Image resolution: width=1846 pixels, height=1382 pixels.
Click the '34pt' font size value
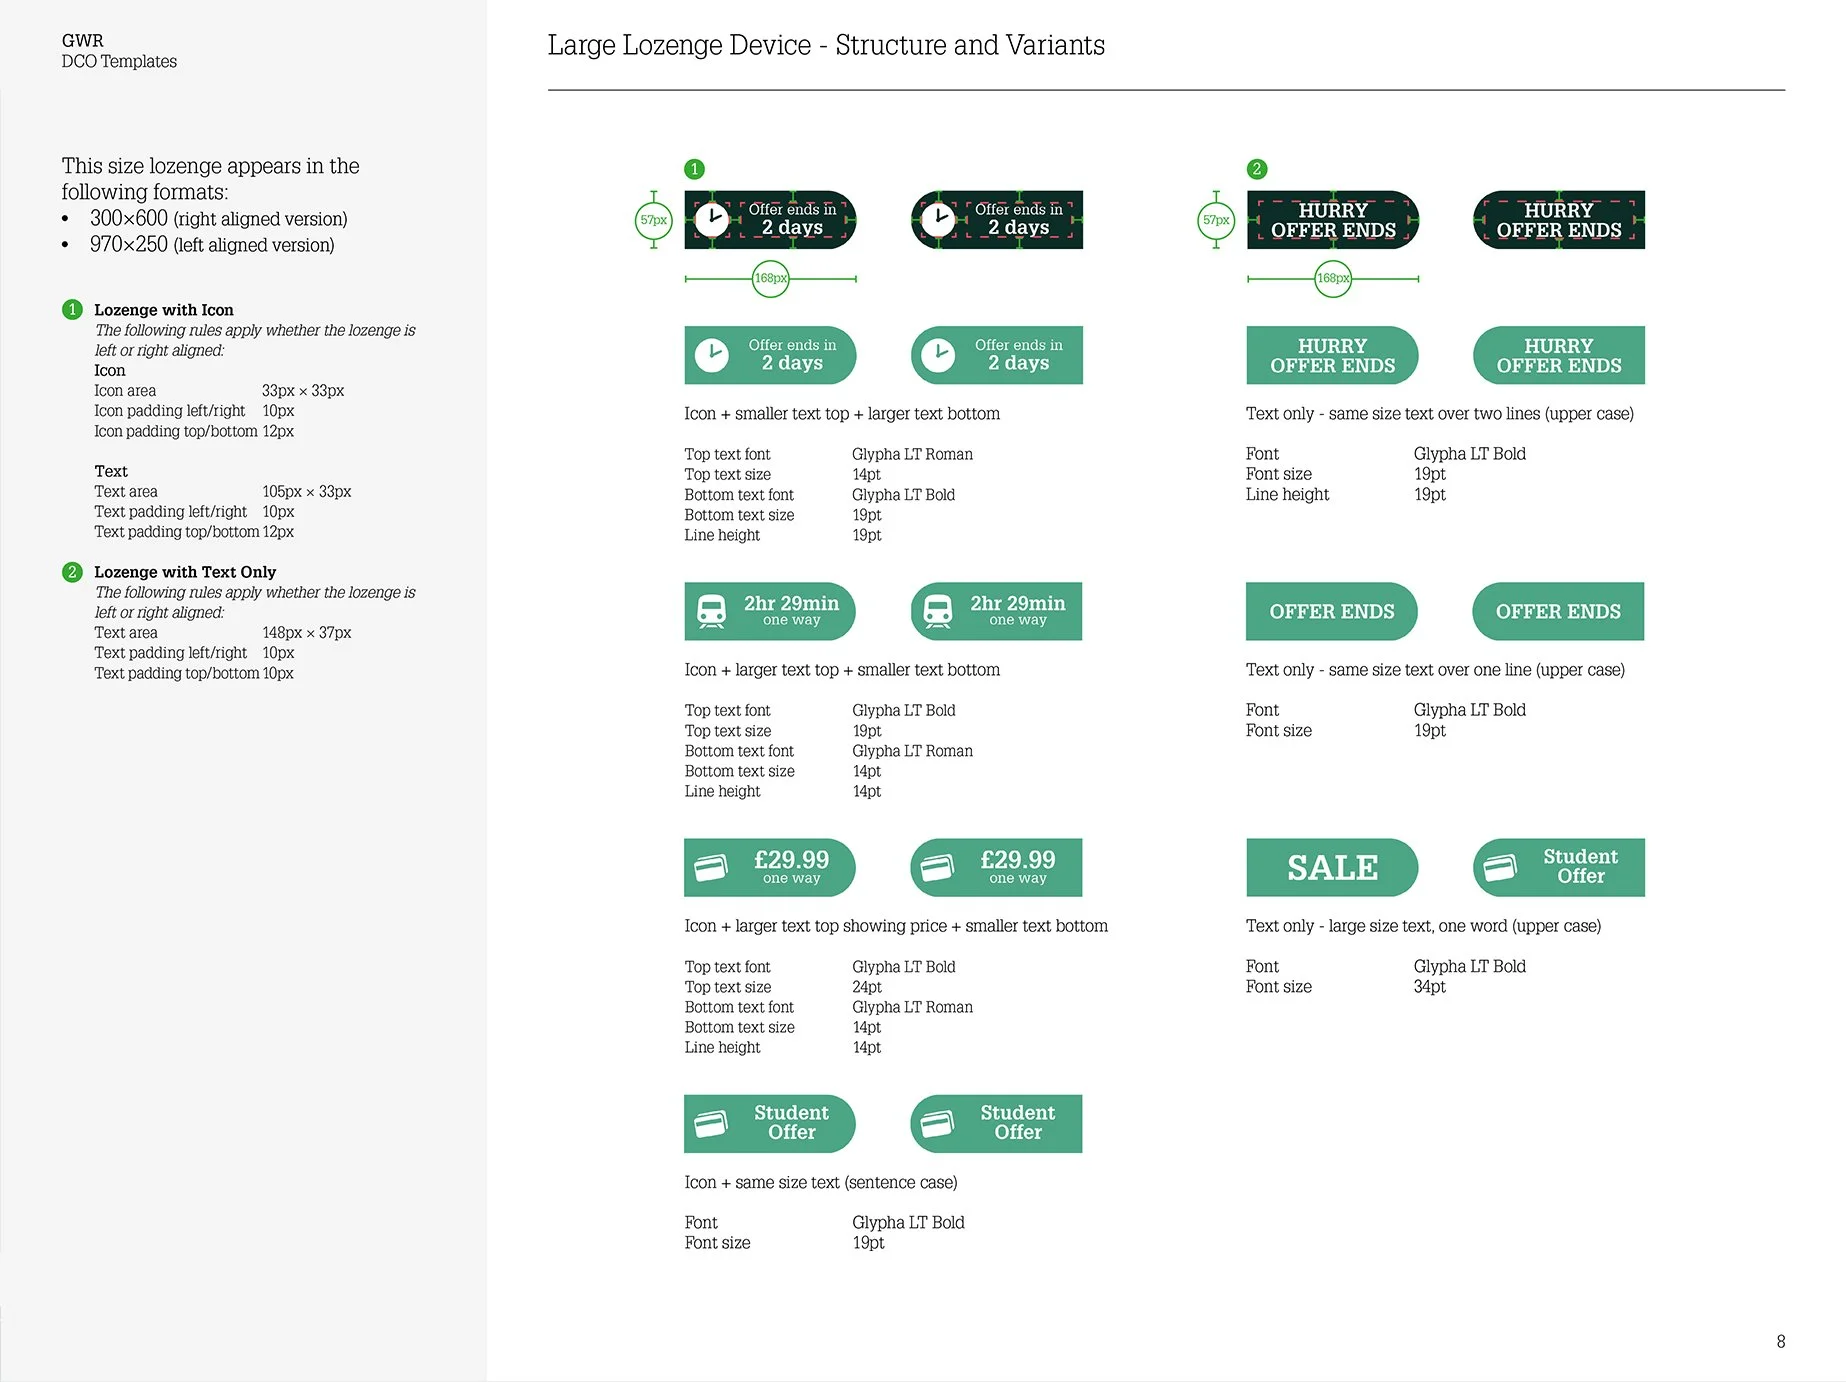point(1430,987)
